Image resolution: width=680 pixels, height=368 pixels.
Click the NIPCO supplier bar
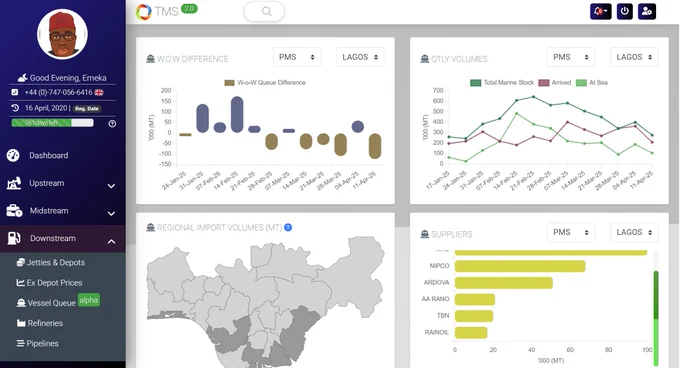point(520,266)
